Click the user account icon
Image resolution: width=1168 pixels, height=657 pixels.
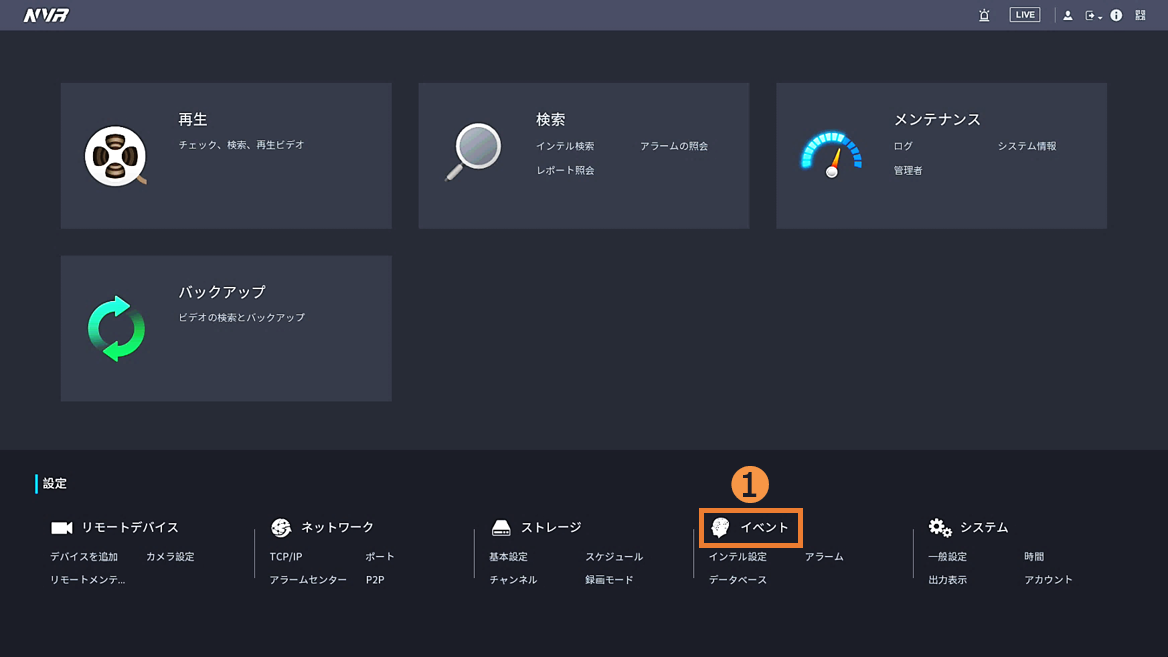(1068, 15)
